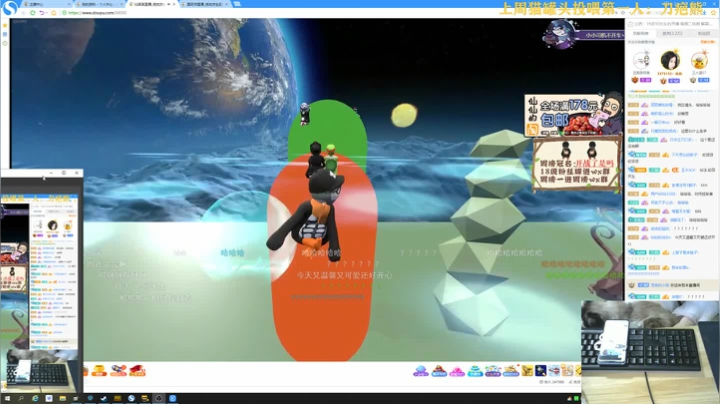Click the cyan castle gift icon
The image size is (720, 404).
(475, 370)
